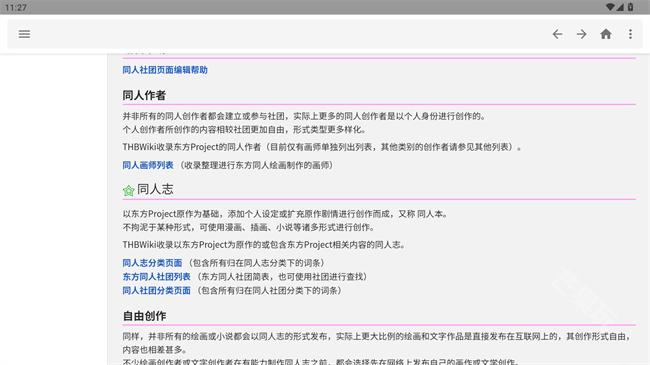Click the 自由创作 section heading
The height and width of the screenshot is (365, 650).
pos(144,316)
